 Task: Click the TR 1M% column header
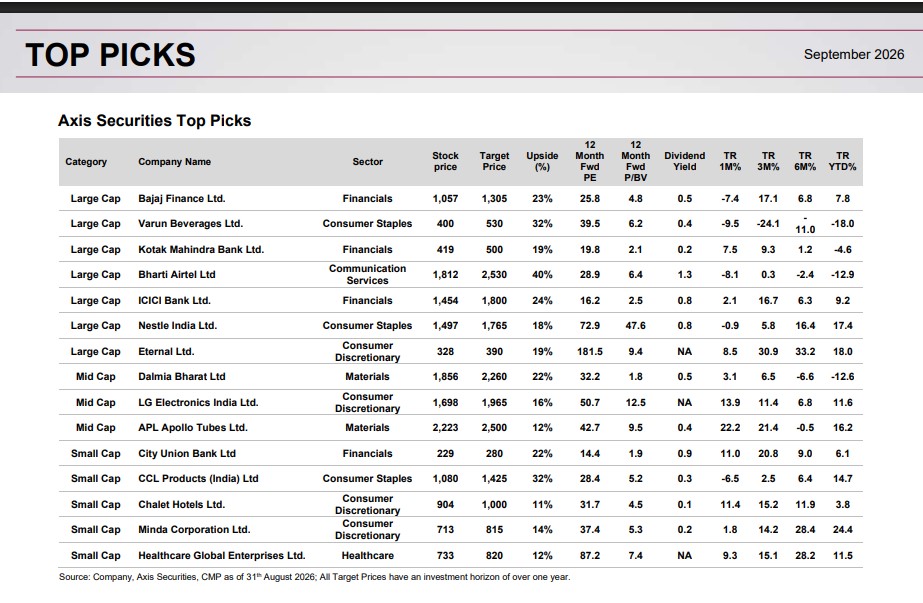pos(730,161)
